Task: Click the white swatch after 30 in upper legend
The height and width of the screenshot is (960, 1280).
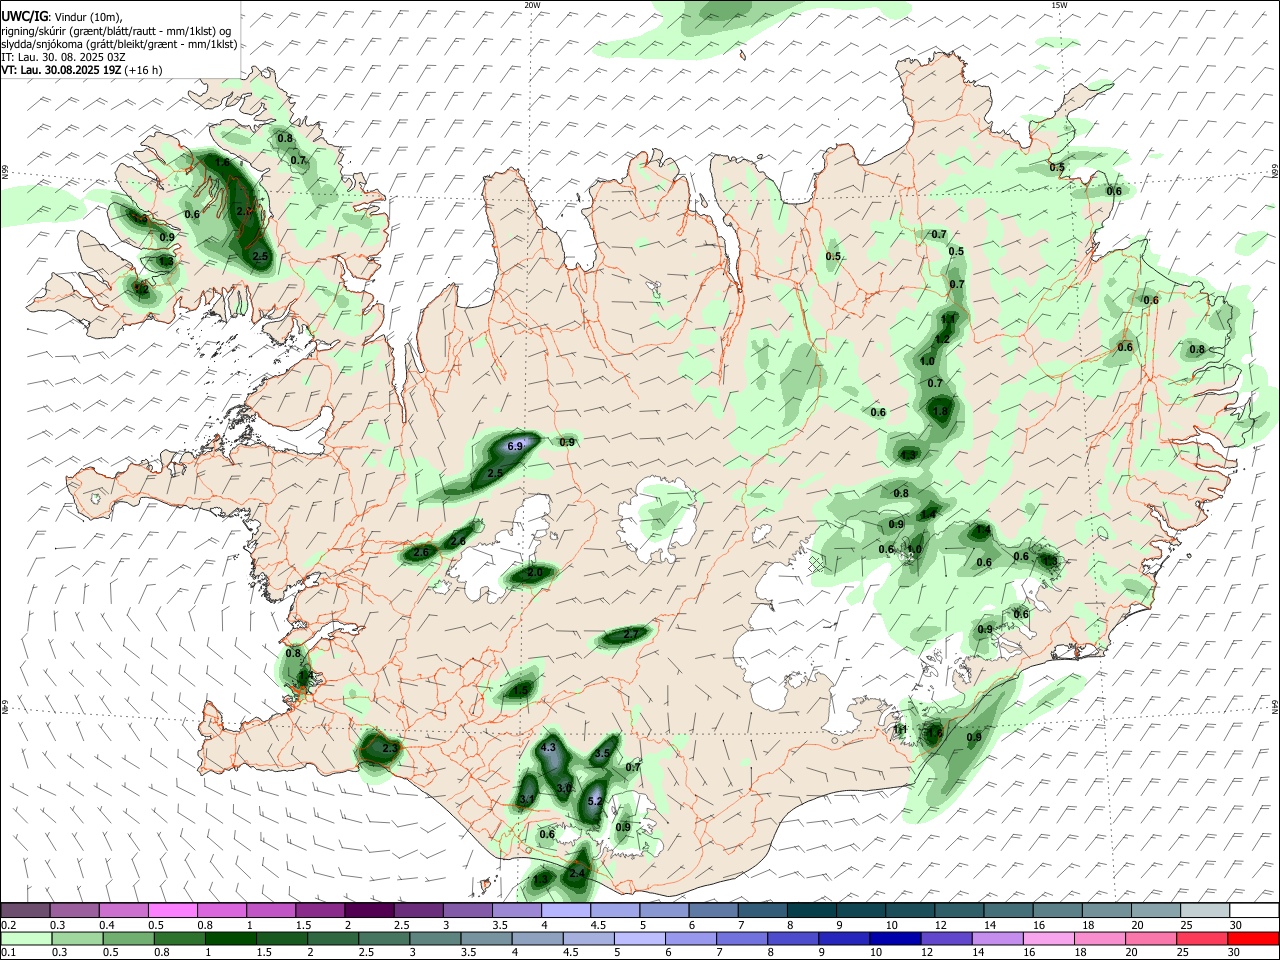Action: (x=1254, y=910)
